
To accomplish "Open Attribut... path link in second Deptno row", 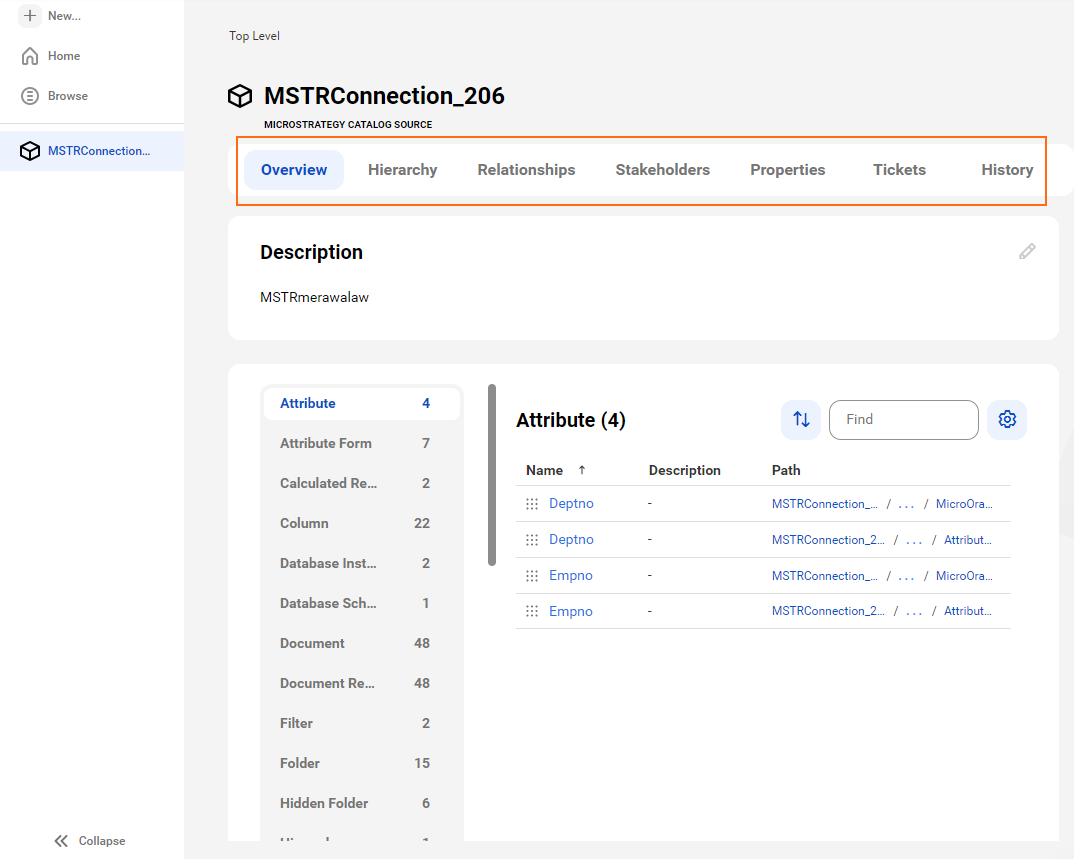I will point(968,540).
